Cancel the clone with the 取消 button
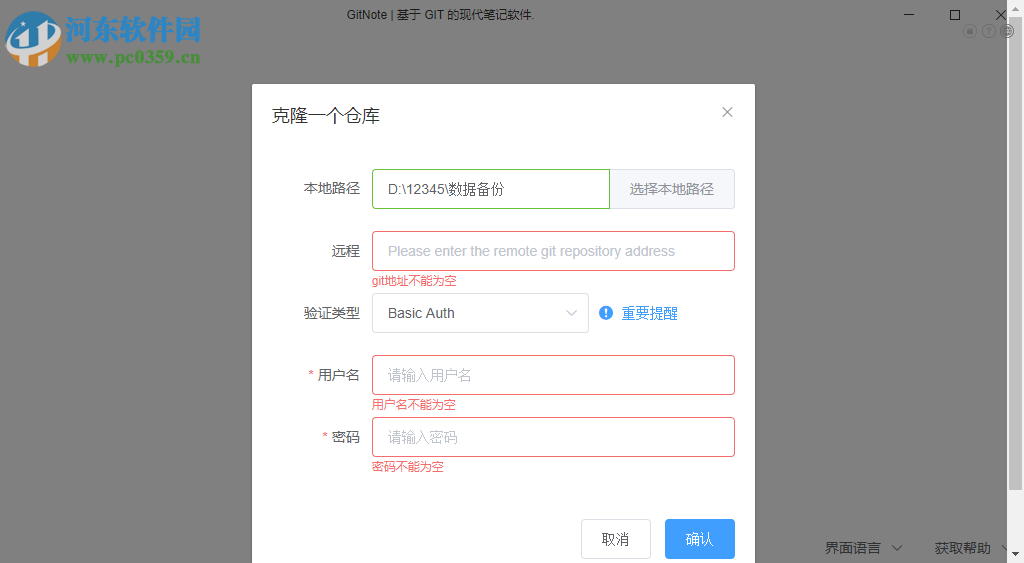The image size is (1024, 563). [615, 539]
